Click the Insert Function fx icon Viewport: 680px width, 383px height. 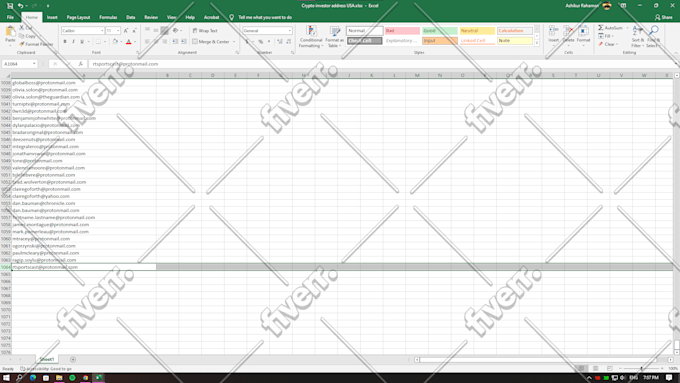pyautogui.click(x=80, y=64)
